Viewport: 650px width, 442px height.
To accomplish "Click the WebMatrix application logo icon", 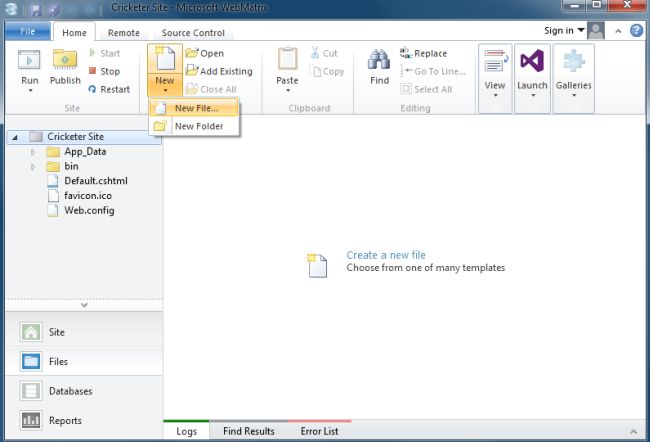I will (x=11, y=9).
